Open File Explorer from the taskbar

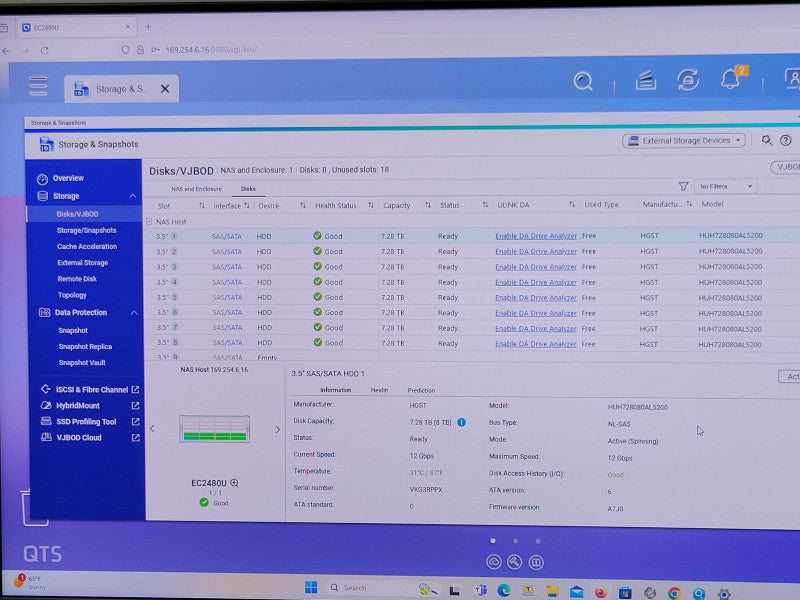pos(552,591)
